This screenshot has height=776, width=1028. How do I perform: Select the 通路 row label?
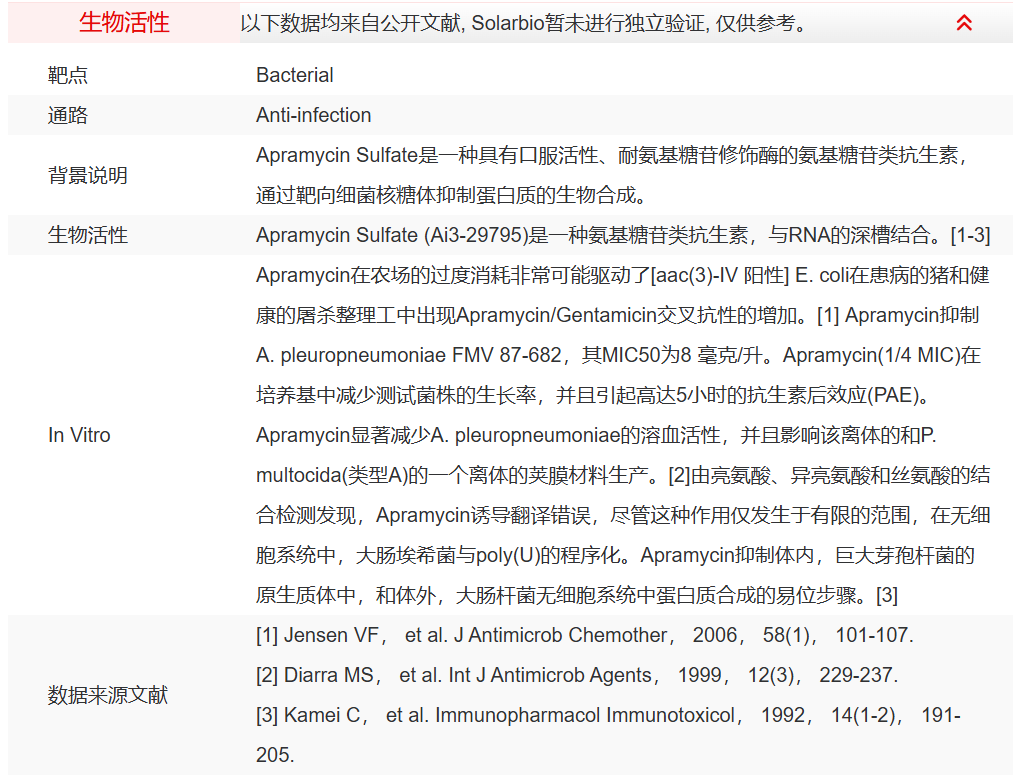pos(68,115)
